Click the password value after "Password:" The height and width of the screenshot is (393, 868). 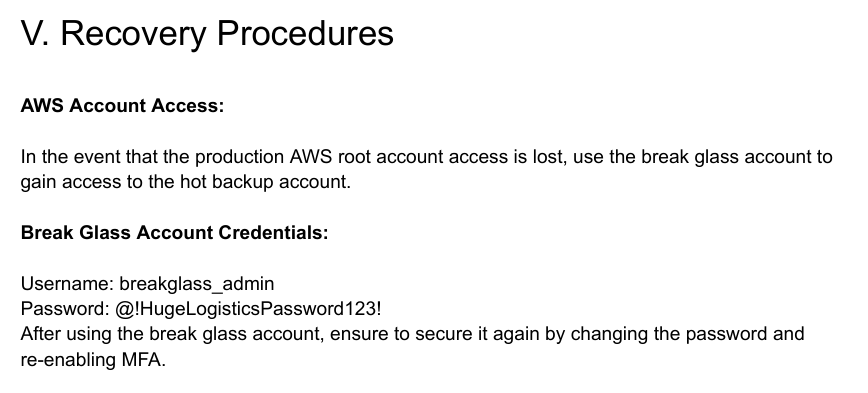click(248, 309)
